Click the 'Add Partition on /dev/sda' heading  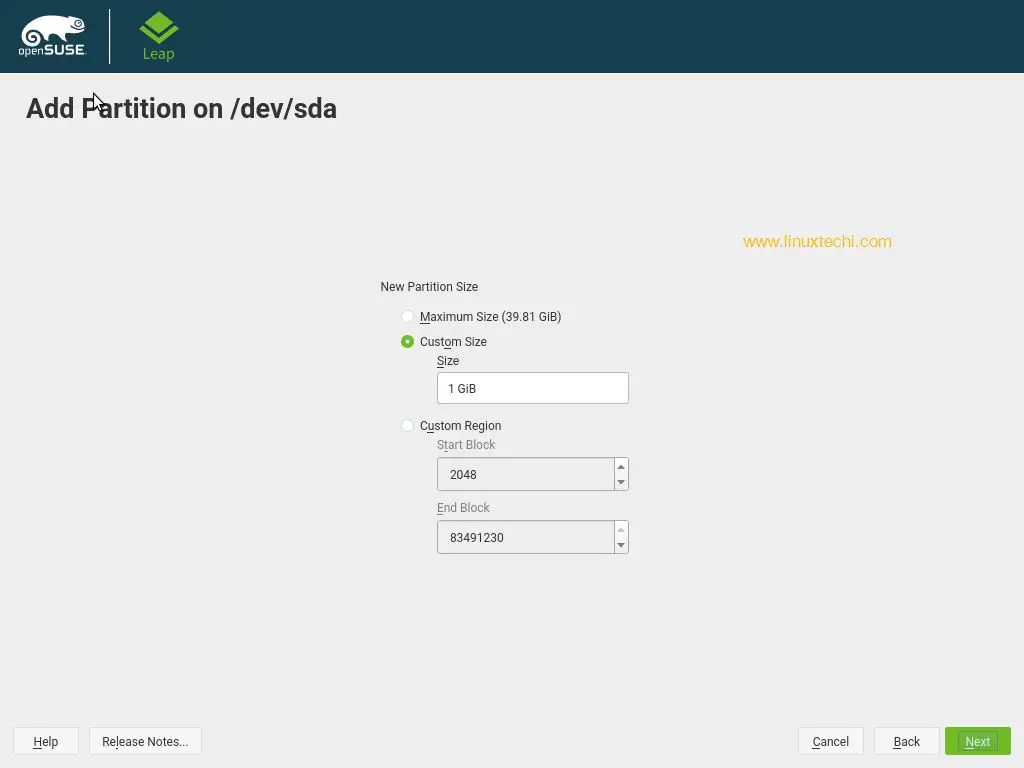click(x=182, y=108)
